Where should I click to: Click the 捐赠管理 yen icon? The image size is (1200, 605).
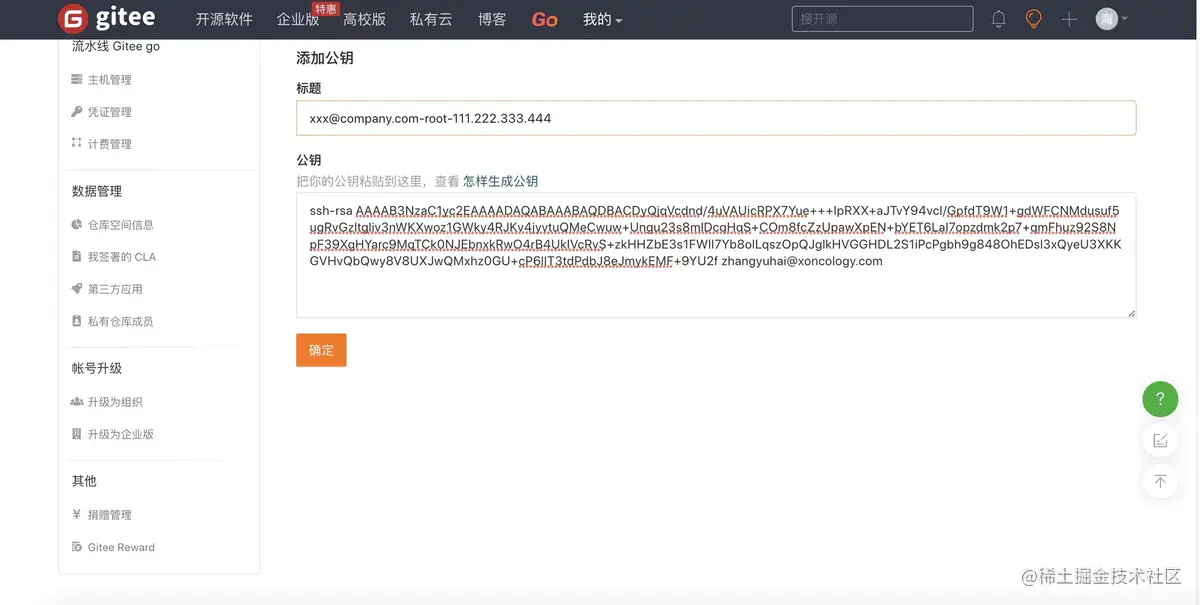(77, 514)
